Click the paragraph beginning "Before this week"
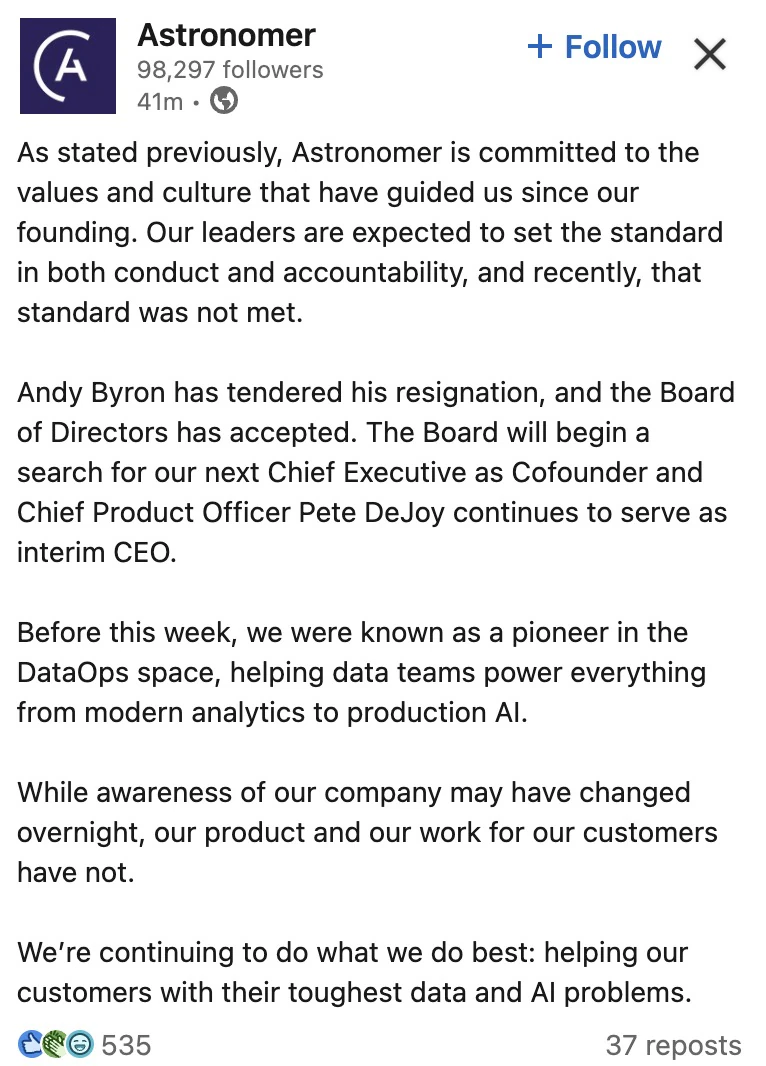This screenshot has width=766, height=1066. [x=360, y=672]
